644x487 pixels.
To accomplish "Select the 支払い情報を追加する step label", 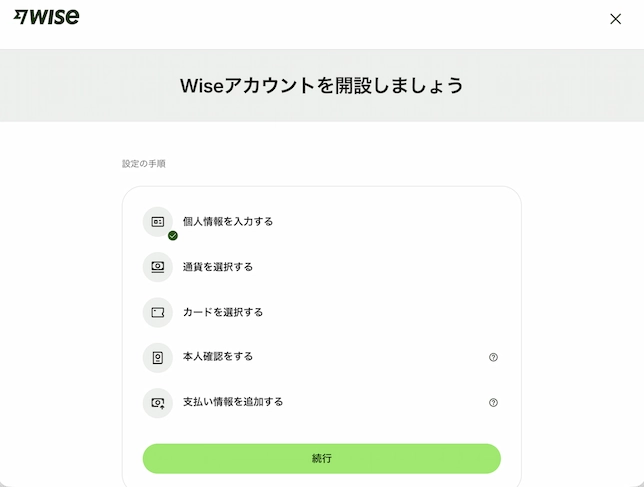I will [x=233, y=402].
